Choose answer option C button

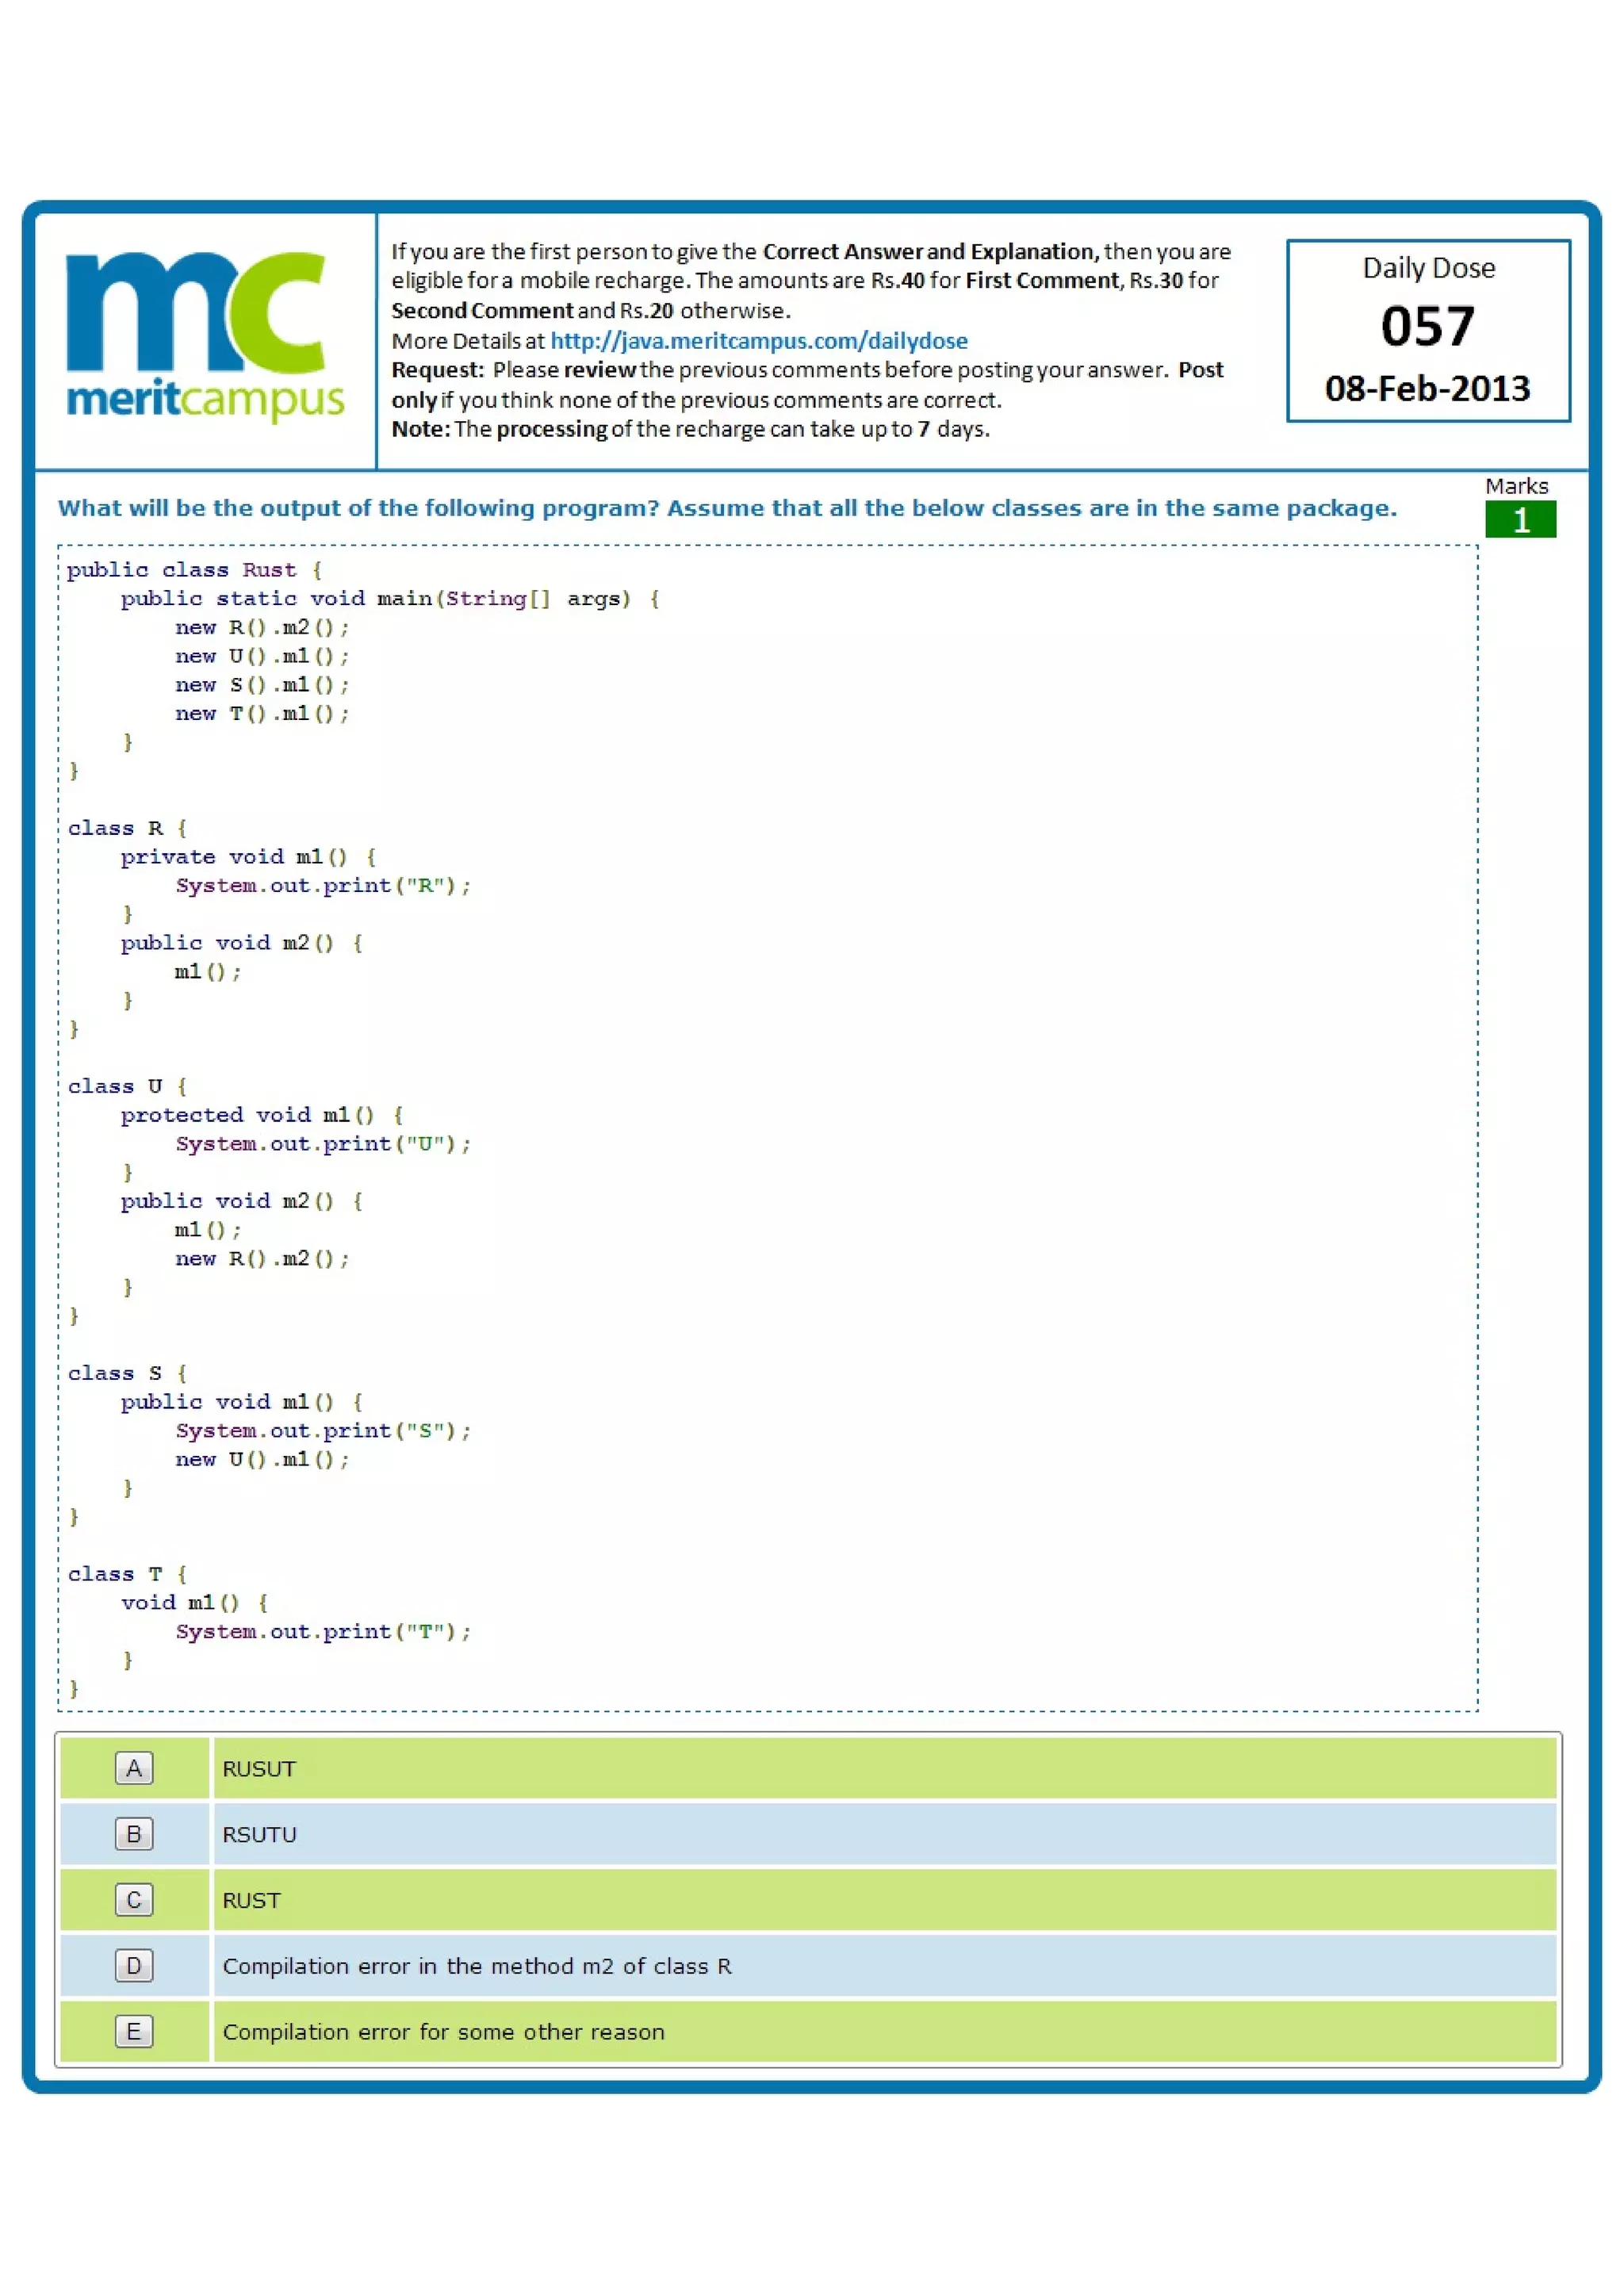(134, 1899)
